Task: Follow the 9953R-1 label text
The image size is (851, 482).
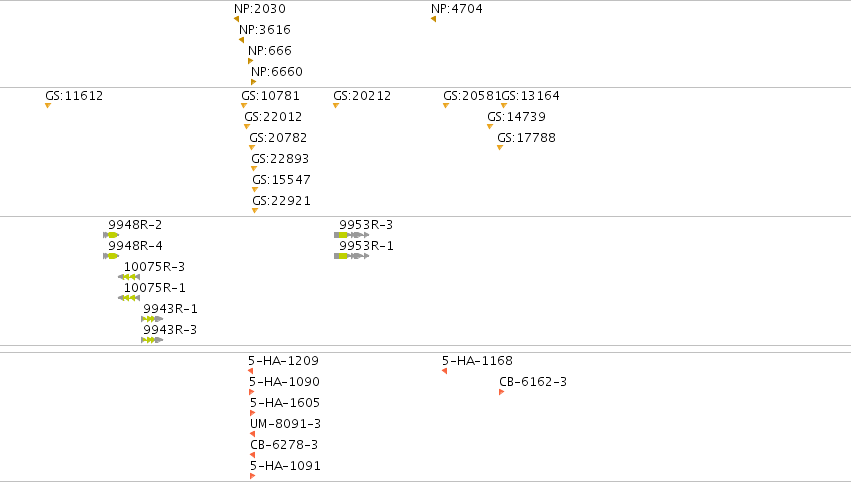Action: click(366, 246)
